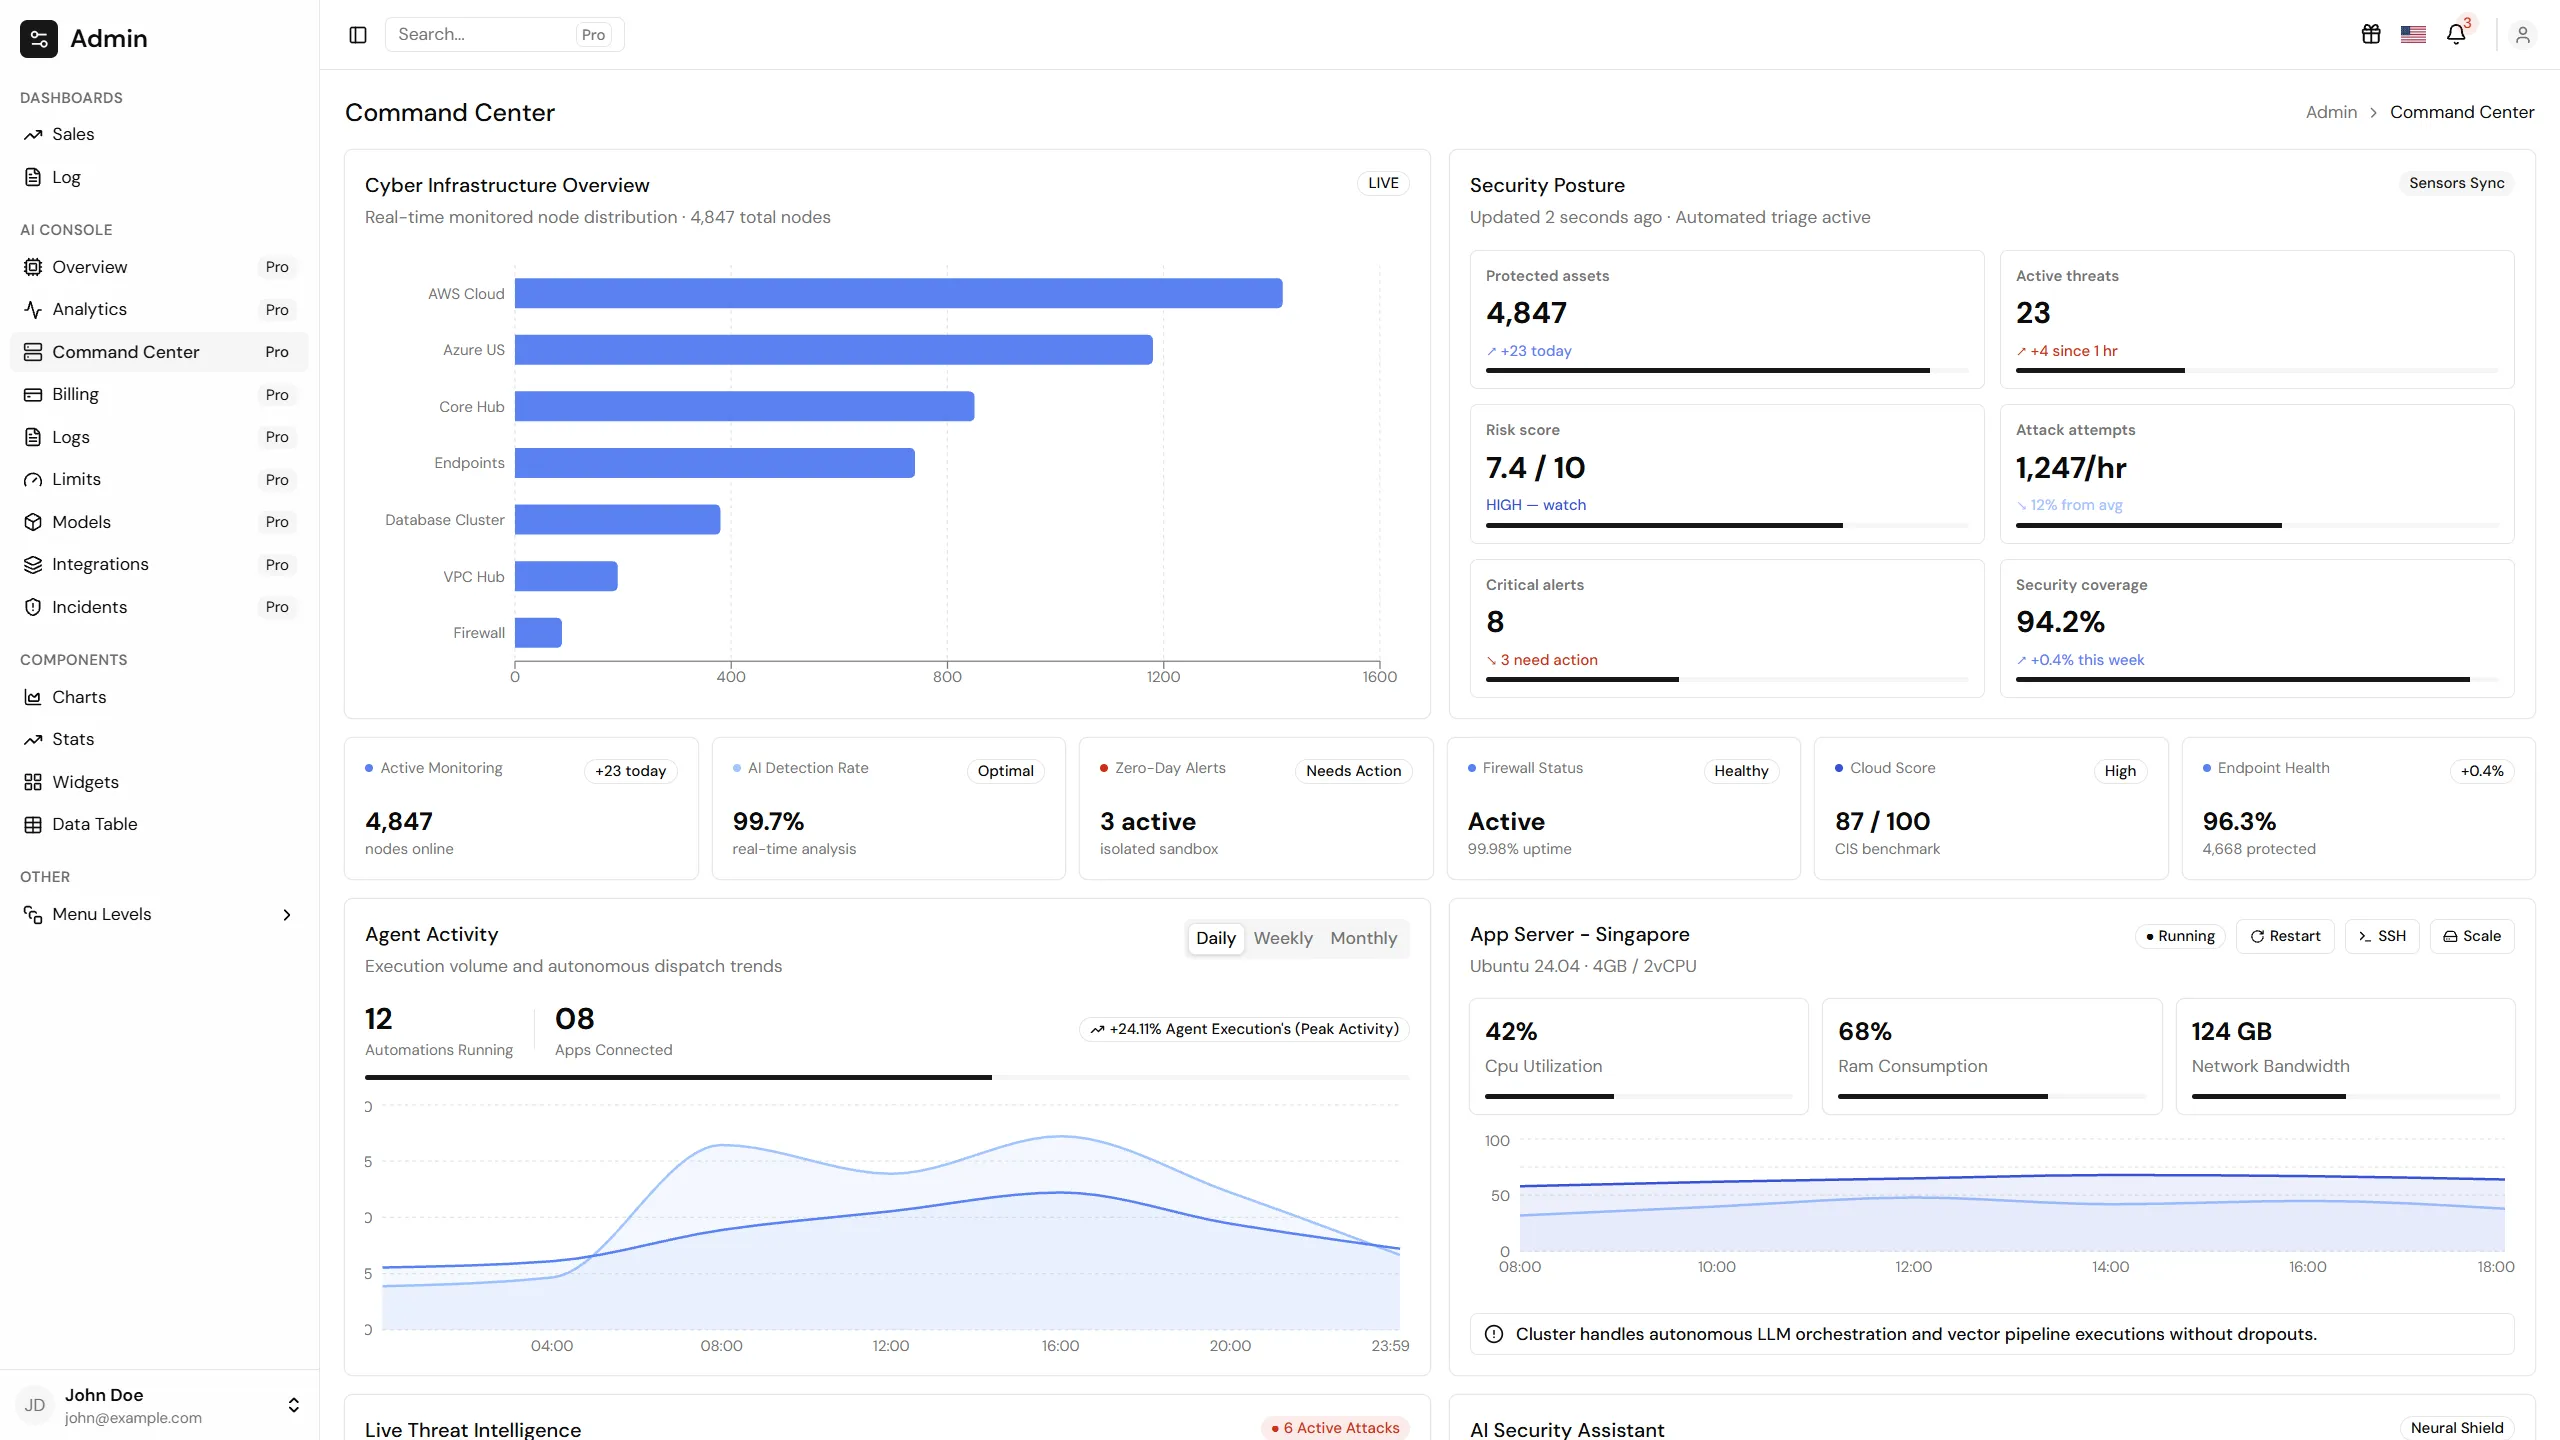Open the Widgets page
This screenshot has width=2560, height=1440.
pos(159,782)
